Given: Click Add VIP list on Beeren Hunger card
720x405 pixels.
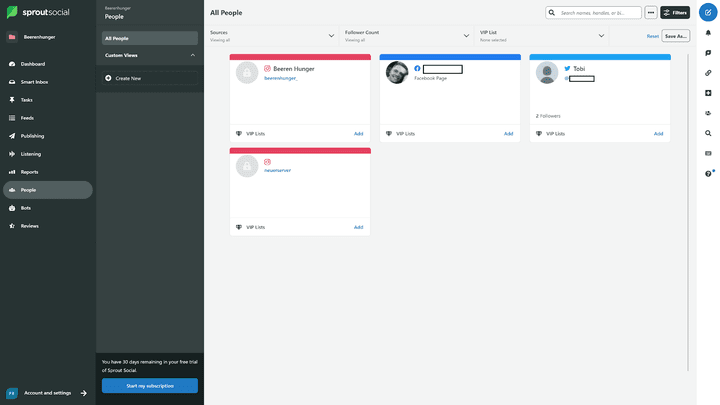Looking at the screenshot, I should coord(358,134).
